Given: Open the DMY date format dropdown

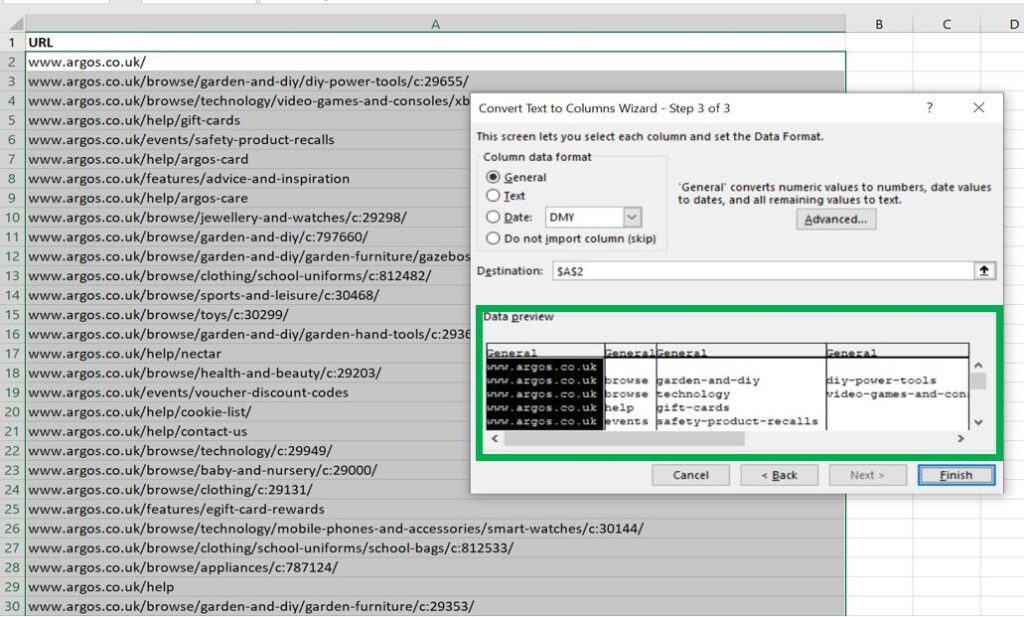Looking at the screenshot, I should (x=631, y=217).
